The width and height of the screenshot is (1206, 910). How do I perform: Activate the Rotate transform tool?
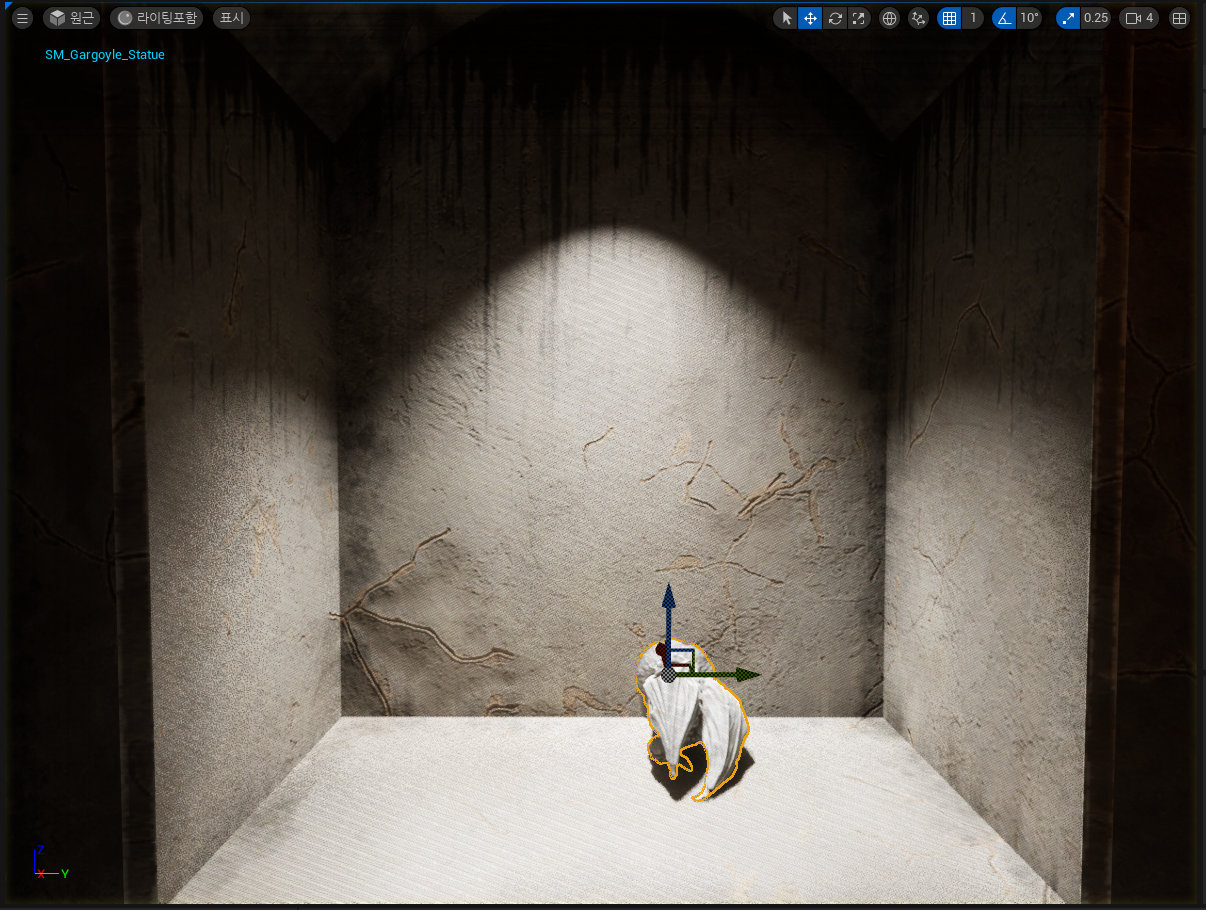coord(835,18)
